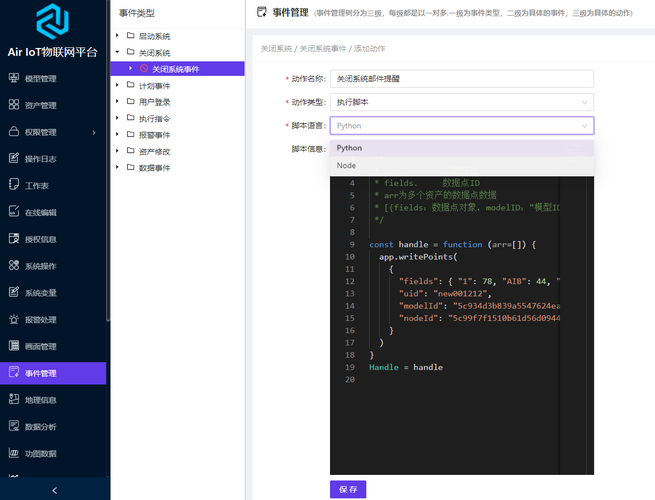The width and height of the screenshot is (655, 500).
Task: Click the folder icon beside 执行指令
Action: tap(131, 118)
